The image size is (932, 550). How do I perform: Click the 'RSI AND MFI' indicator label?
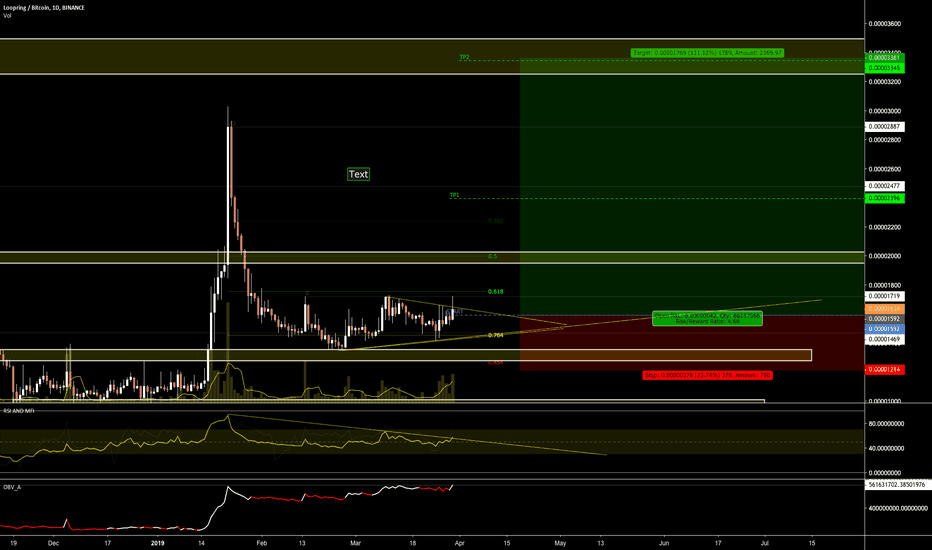[x=18, y=411]
